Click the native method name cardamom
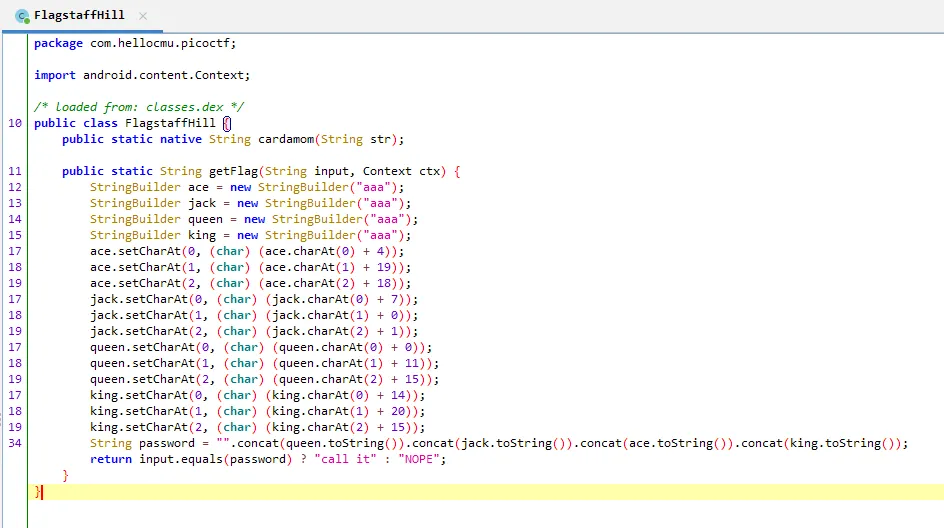This screenshot has height=528, width=944. 286,139
